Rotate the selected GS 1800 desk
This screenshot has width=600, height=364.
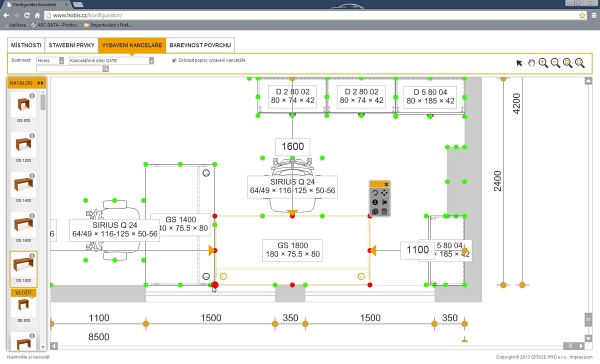(375, 193)
